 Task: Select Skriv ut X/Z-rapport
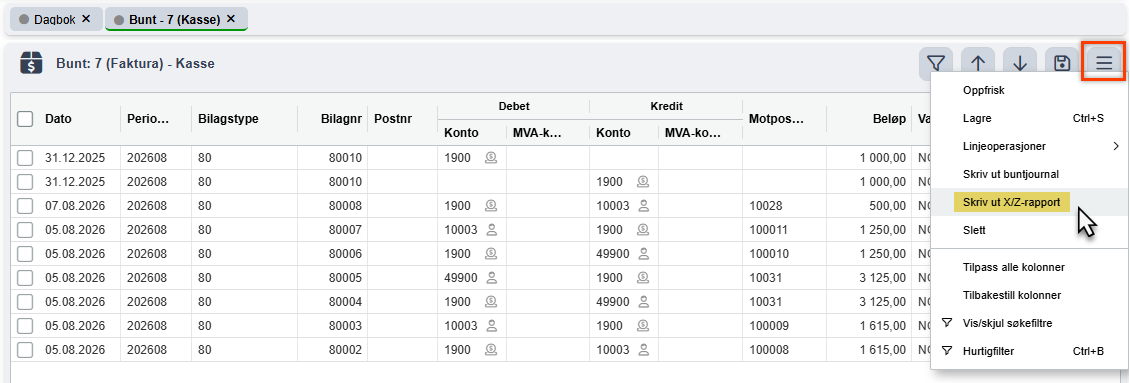pyautogui.click(x=1029, y=202)
